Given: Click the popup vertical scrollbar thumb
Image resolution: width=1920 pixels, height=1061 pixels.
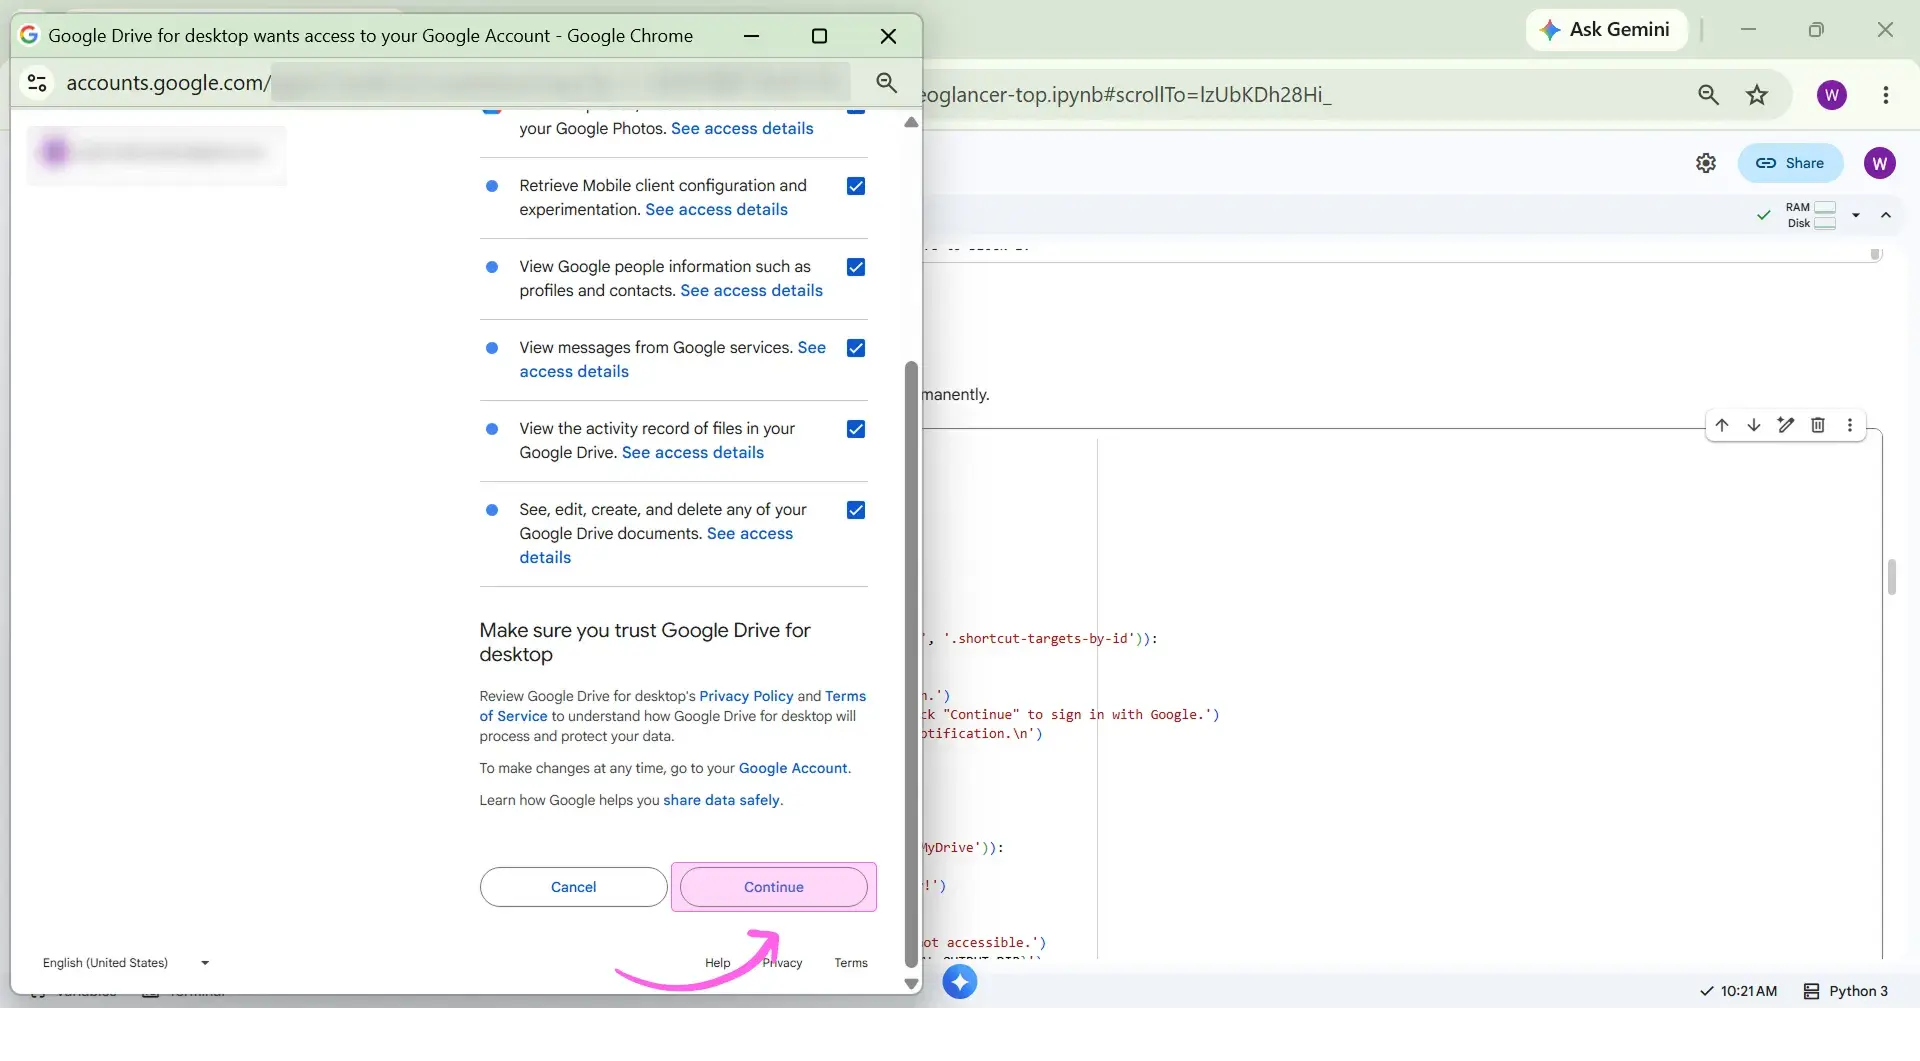Looking at the screenshot, I should [x=911, y=664].
